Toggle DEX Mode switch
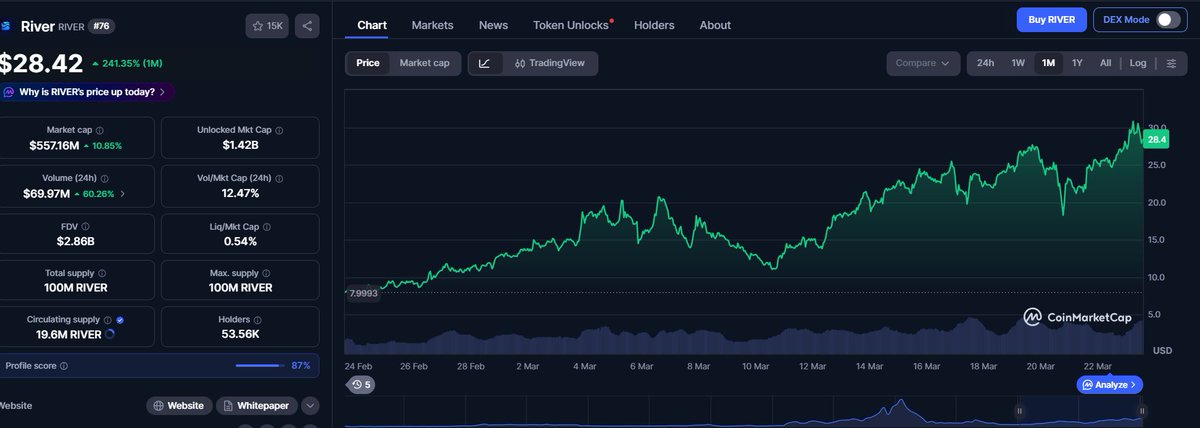The image size is (1200, 428). click(x=1166, y=19)
